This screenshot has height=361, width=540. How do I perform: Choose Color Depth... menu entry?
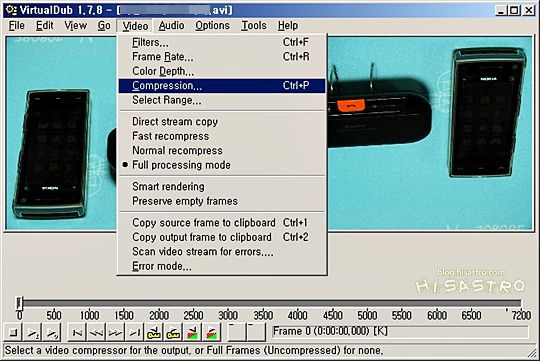coord(222,71)
